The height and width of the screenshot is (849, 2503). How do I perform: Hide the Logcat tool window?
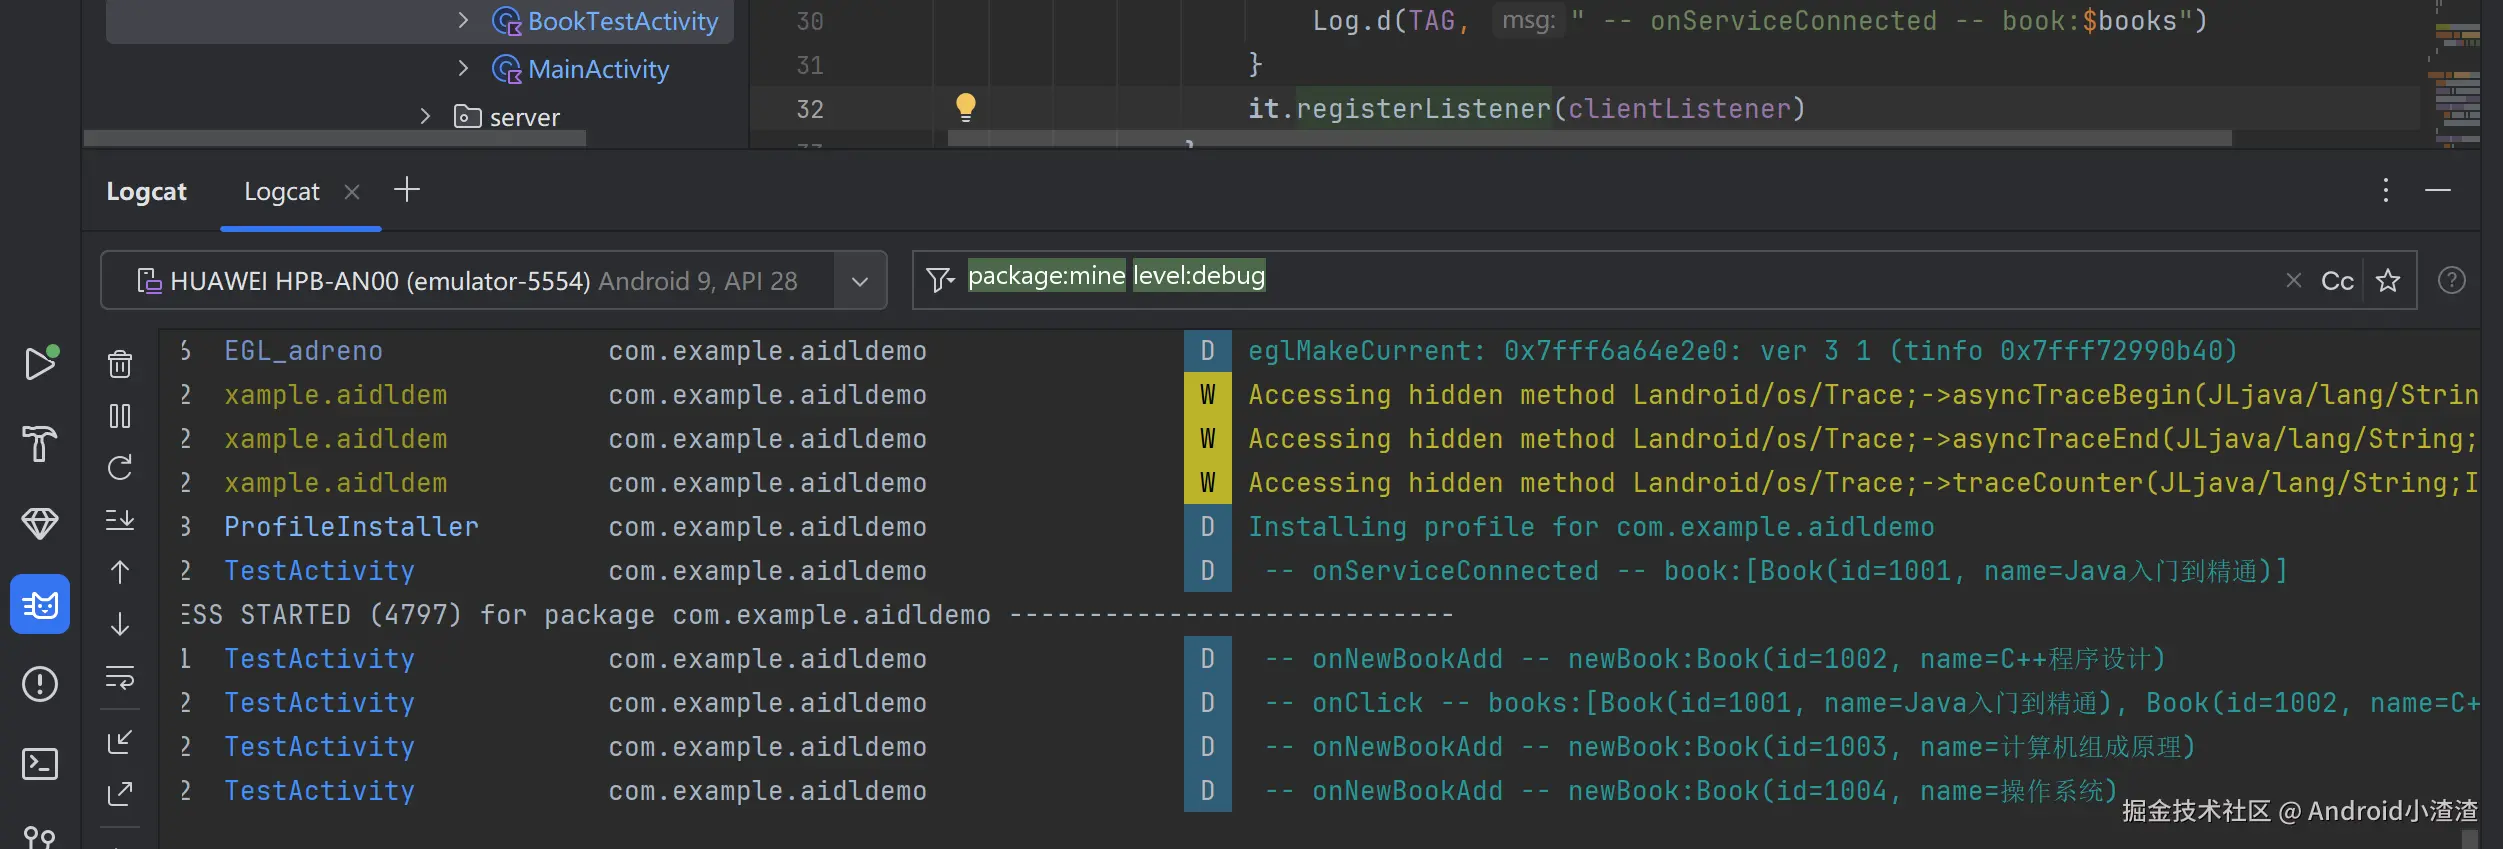[2438, 190]
